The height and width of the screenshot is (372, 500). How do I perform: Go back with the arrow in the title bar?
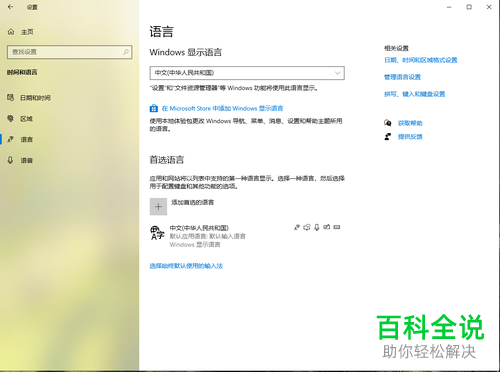(10, 7)
